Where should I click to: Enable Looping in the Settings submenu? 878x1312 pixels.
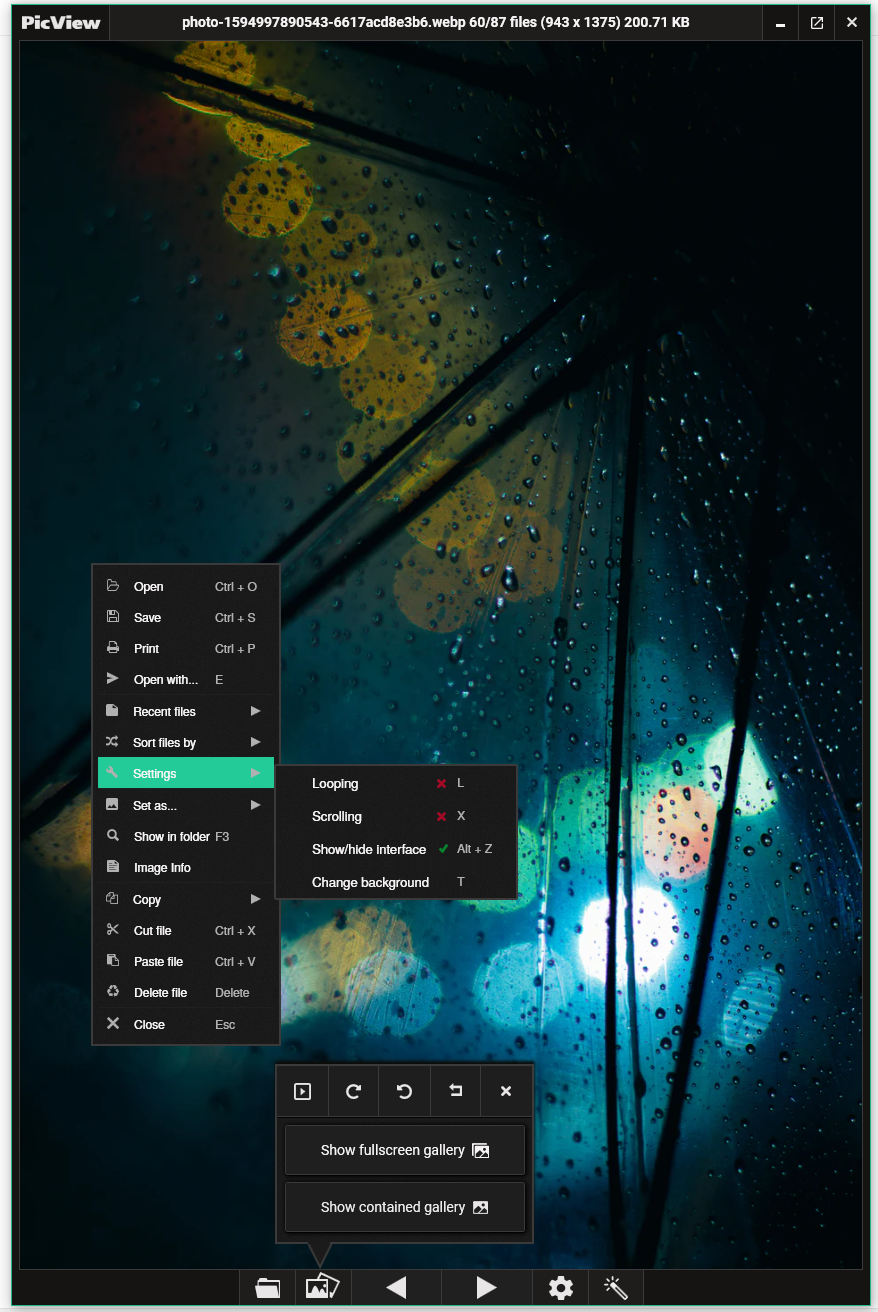tap(336, 783)
